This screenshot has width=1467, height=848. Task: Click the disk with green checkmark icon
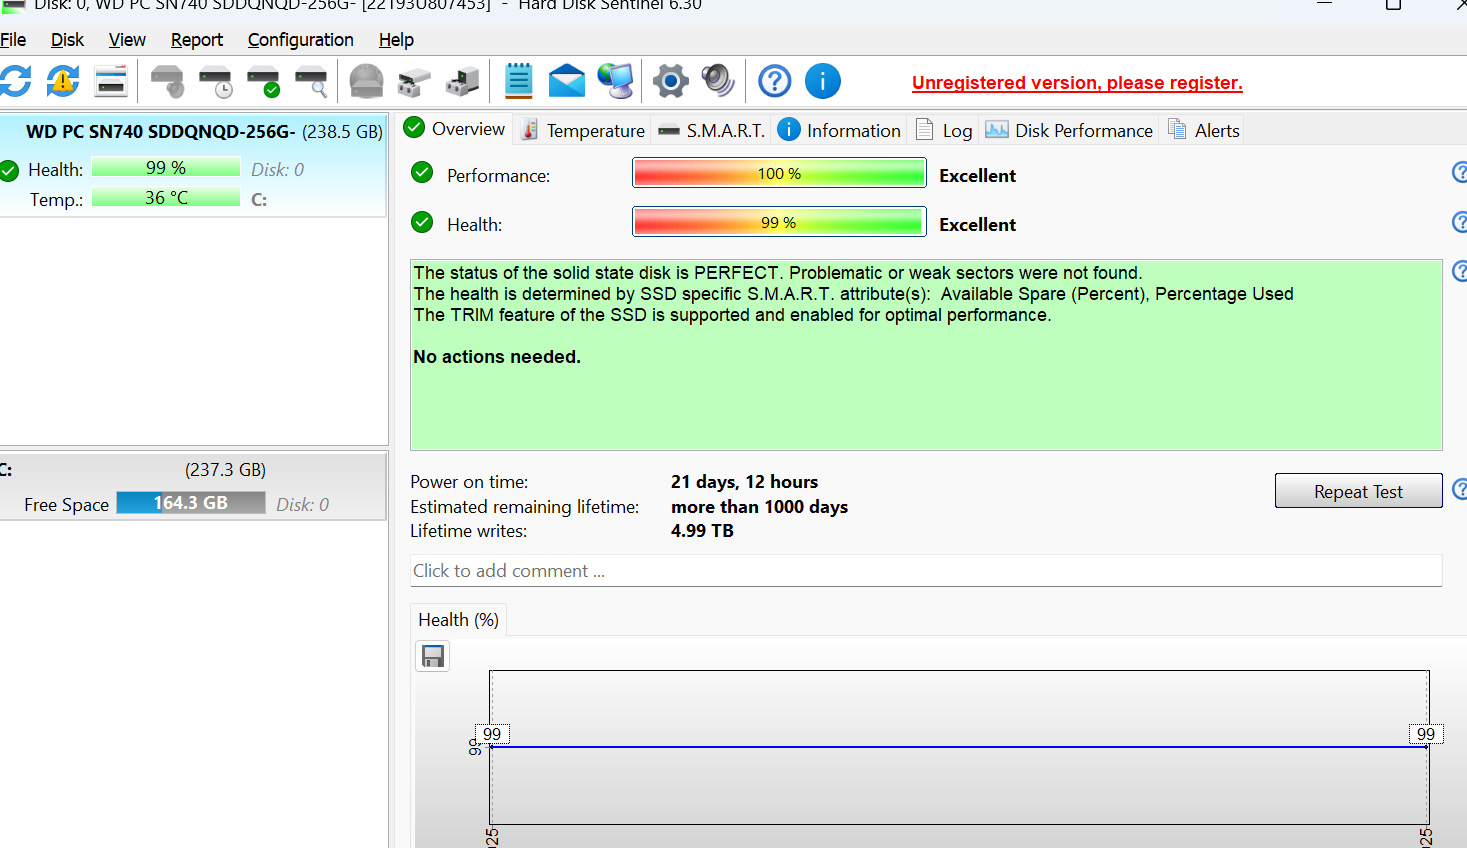tap(263, 82)
